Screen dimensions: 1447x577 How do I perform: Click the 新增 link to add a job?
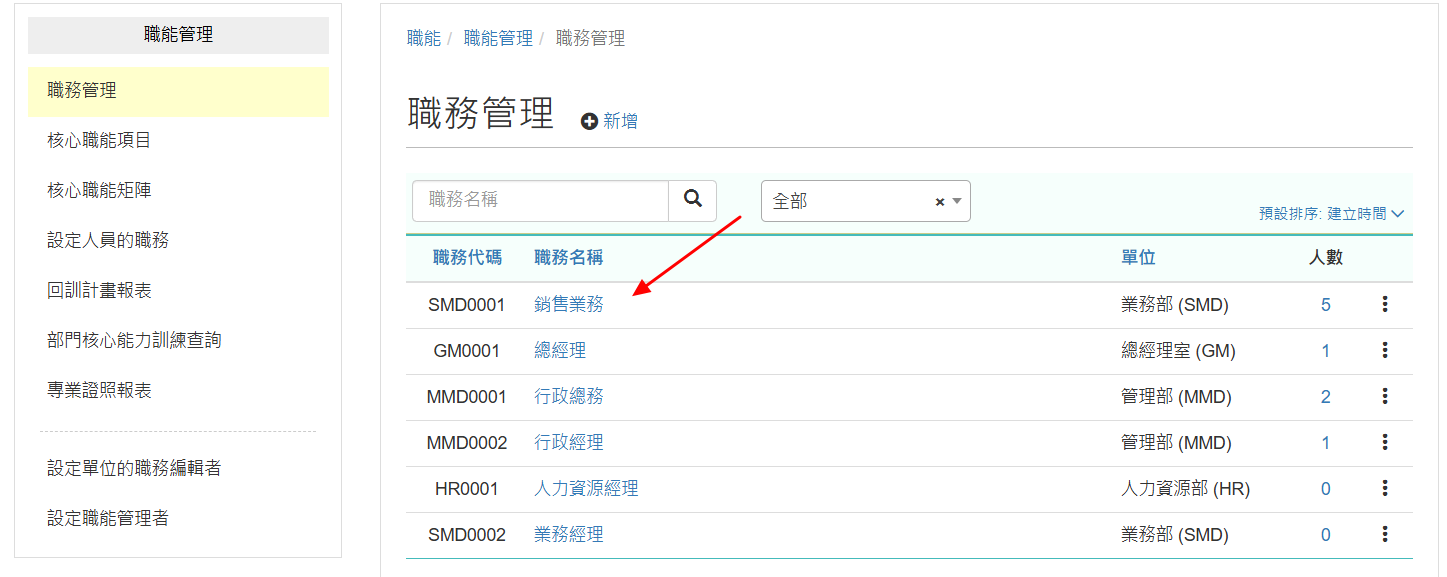click(x=620, y=121)
